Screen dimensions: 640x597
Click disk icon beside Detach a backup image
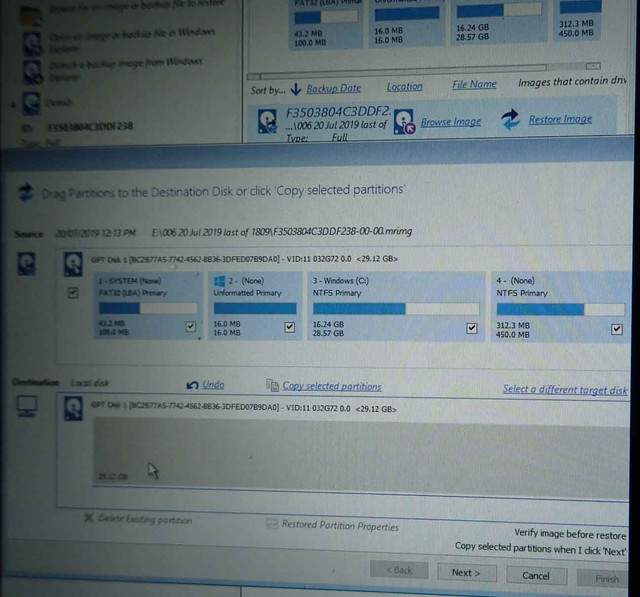[x=32, y=71]
